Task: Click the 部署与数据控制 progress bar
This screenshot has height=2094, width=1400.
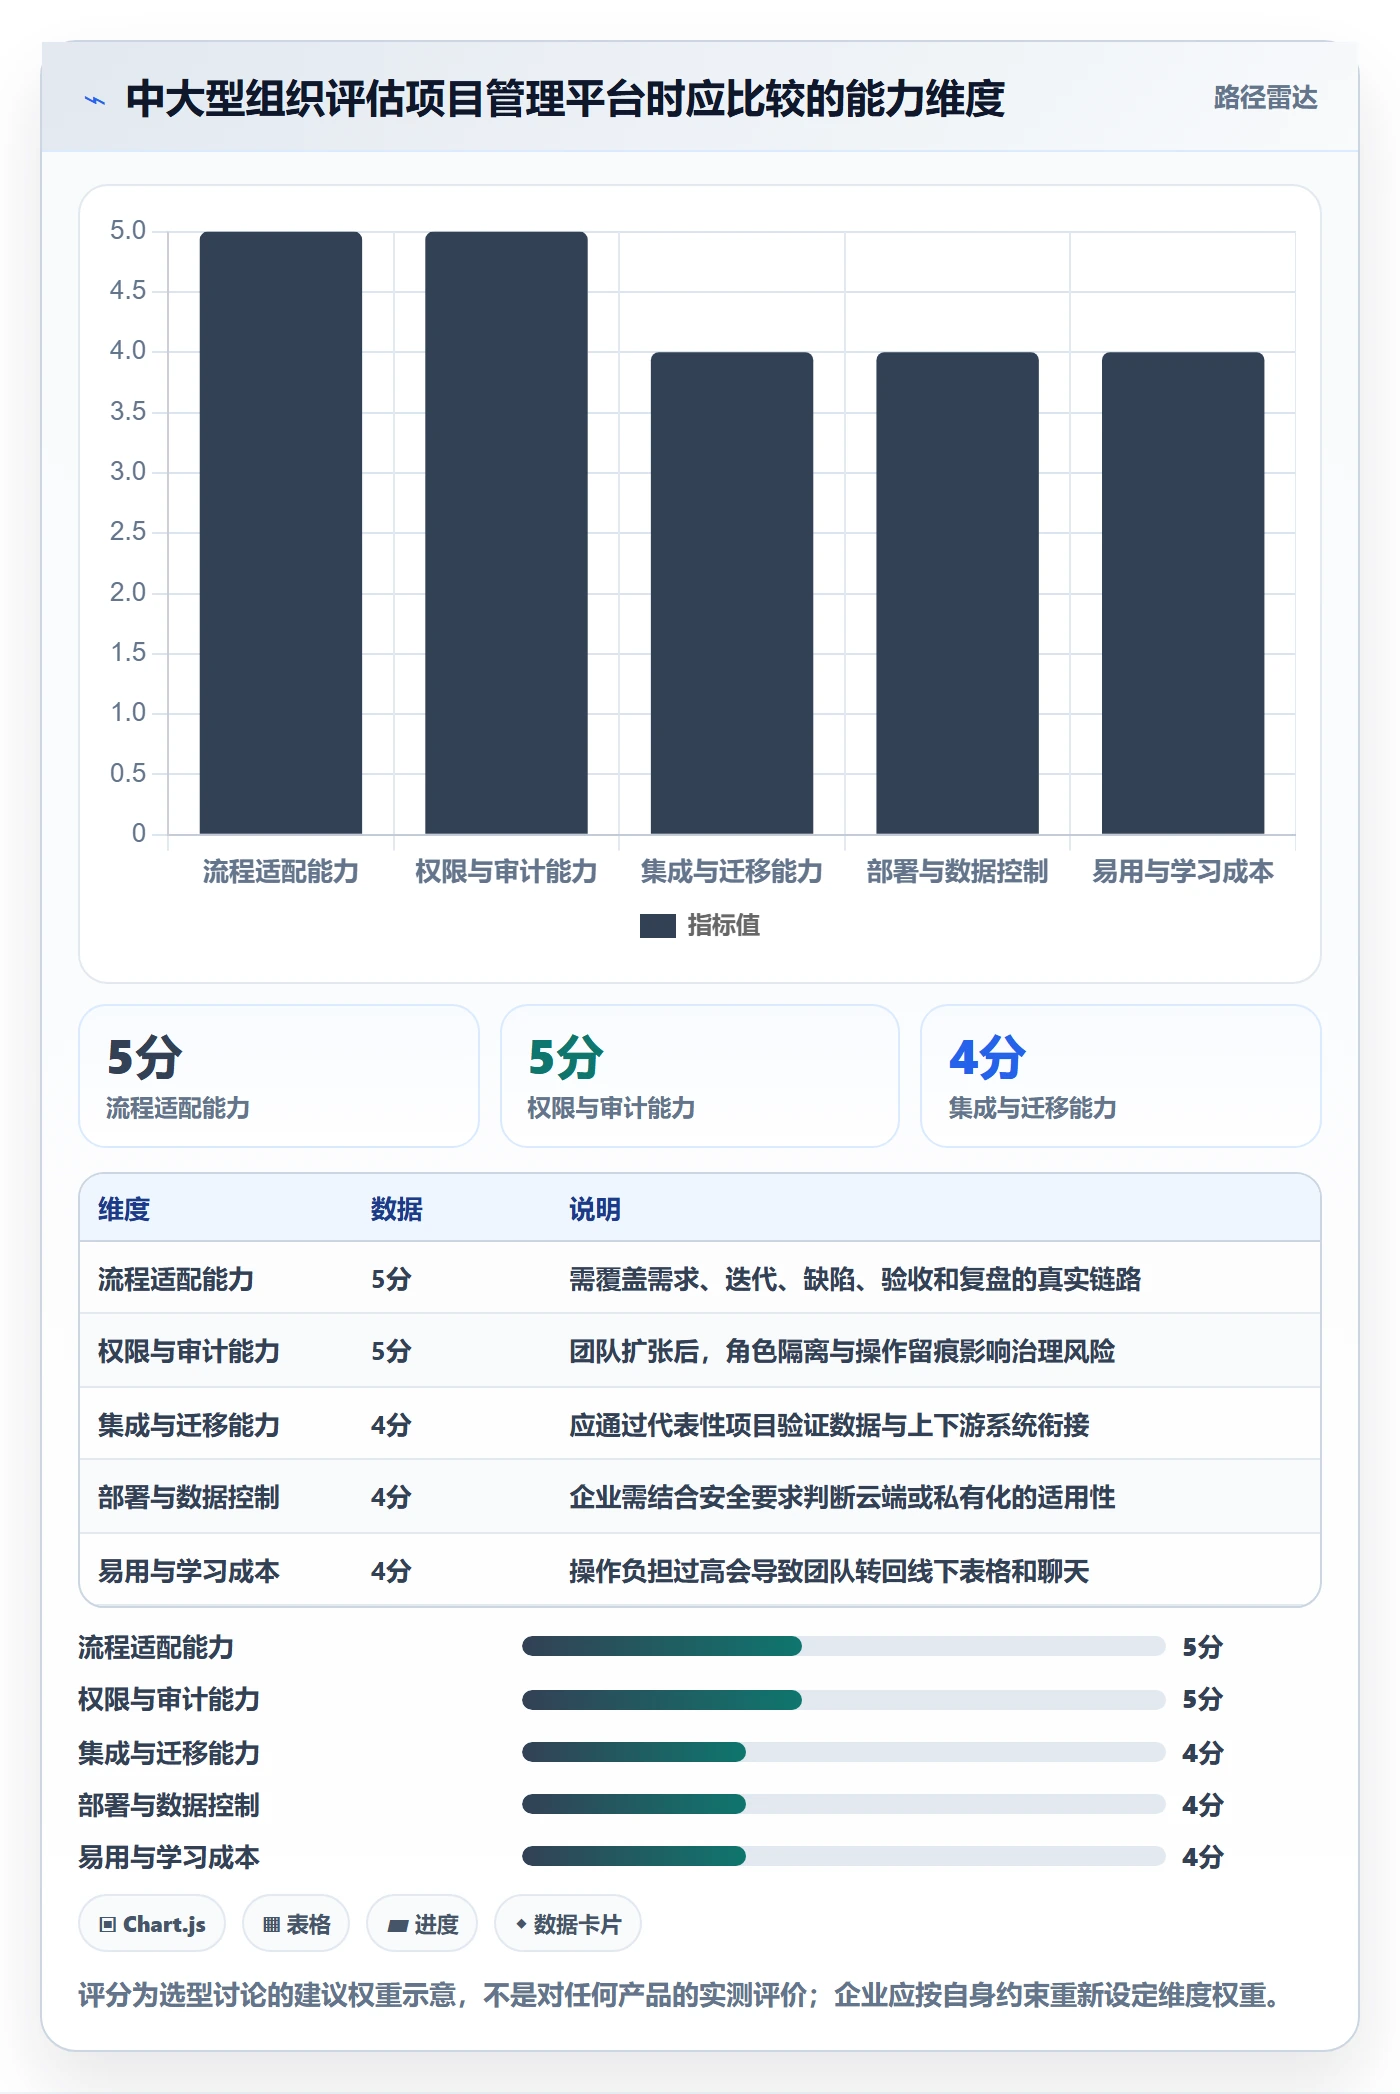Action: pos(844,1804)
